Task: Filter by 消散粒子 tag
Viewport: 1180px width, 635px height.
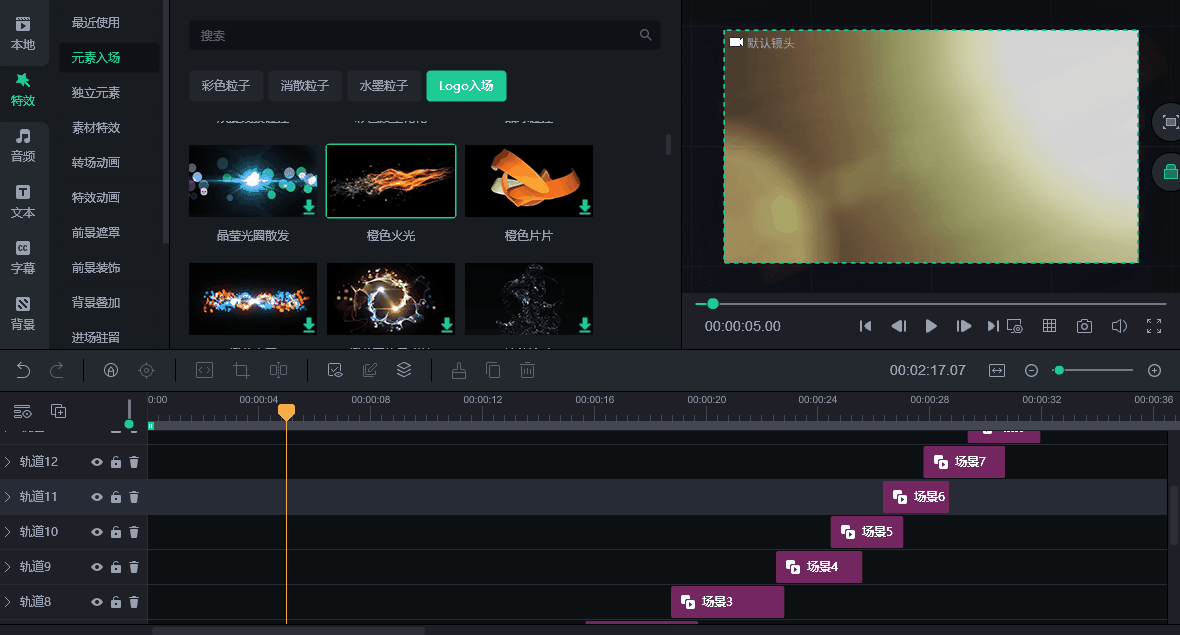Action: tap(305, 86)
